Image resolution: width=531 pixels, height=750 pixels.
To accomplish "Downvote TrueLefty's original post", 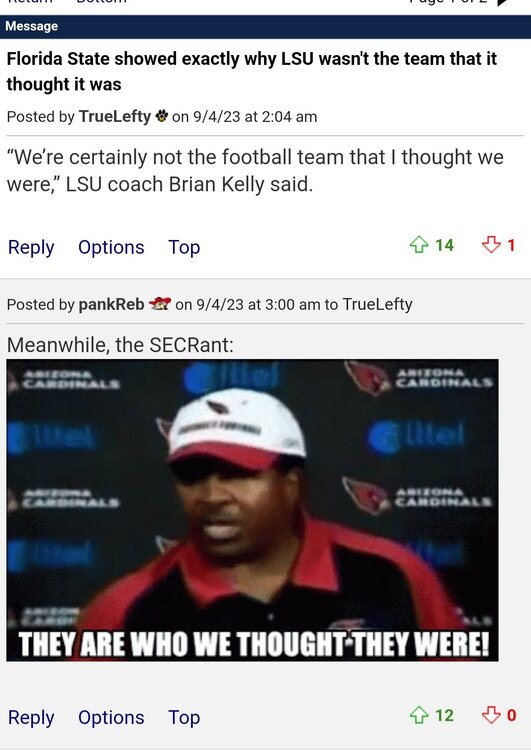I will click(491, 245).
